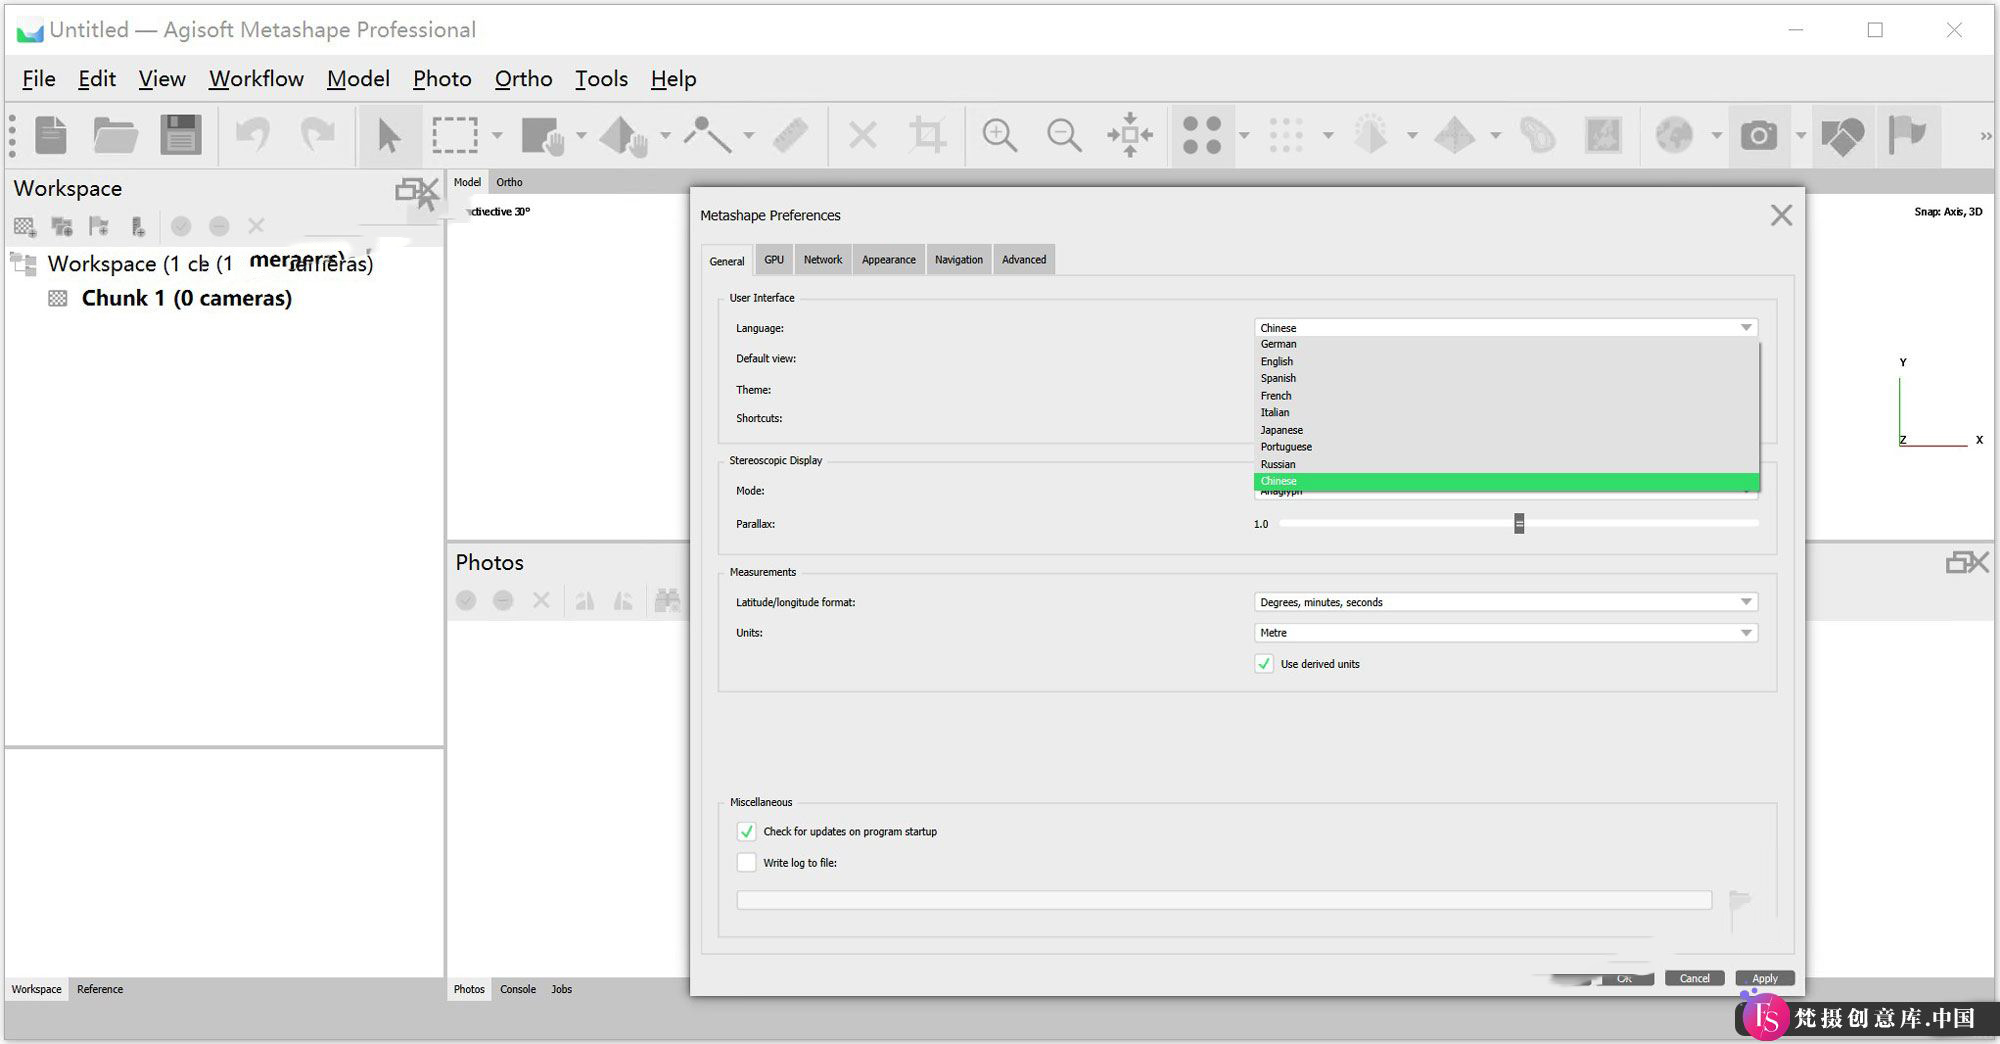Click the Zoom out magnifier
The height and width of the screenshot is (1044, 2000).
click(x=1064, y=135)
